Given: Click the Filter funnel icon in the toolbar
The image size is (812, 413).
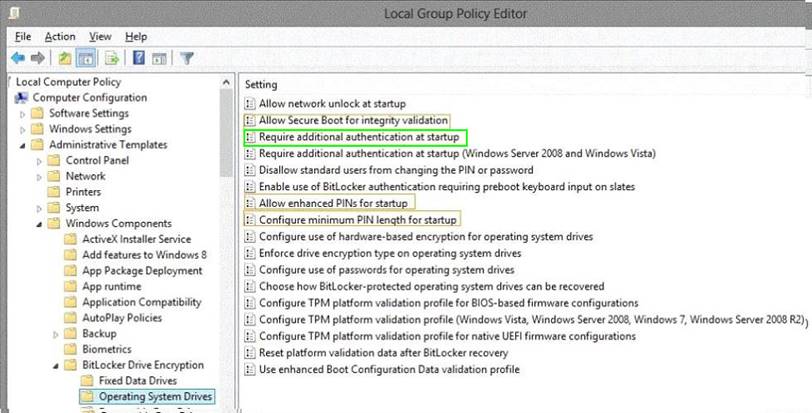Looking at the screenshot, I should [x=186, y=58].
